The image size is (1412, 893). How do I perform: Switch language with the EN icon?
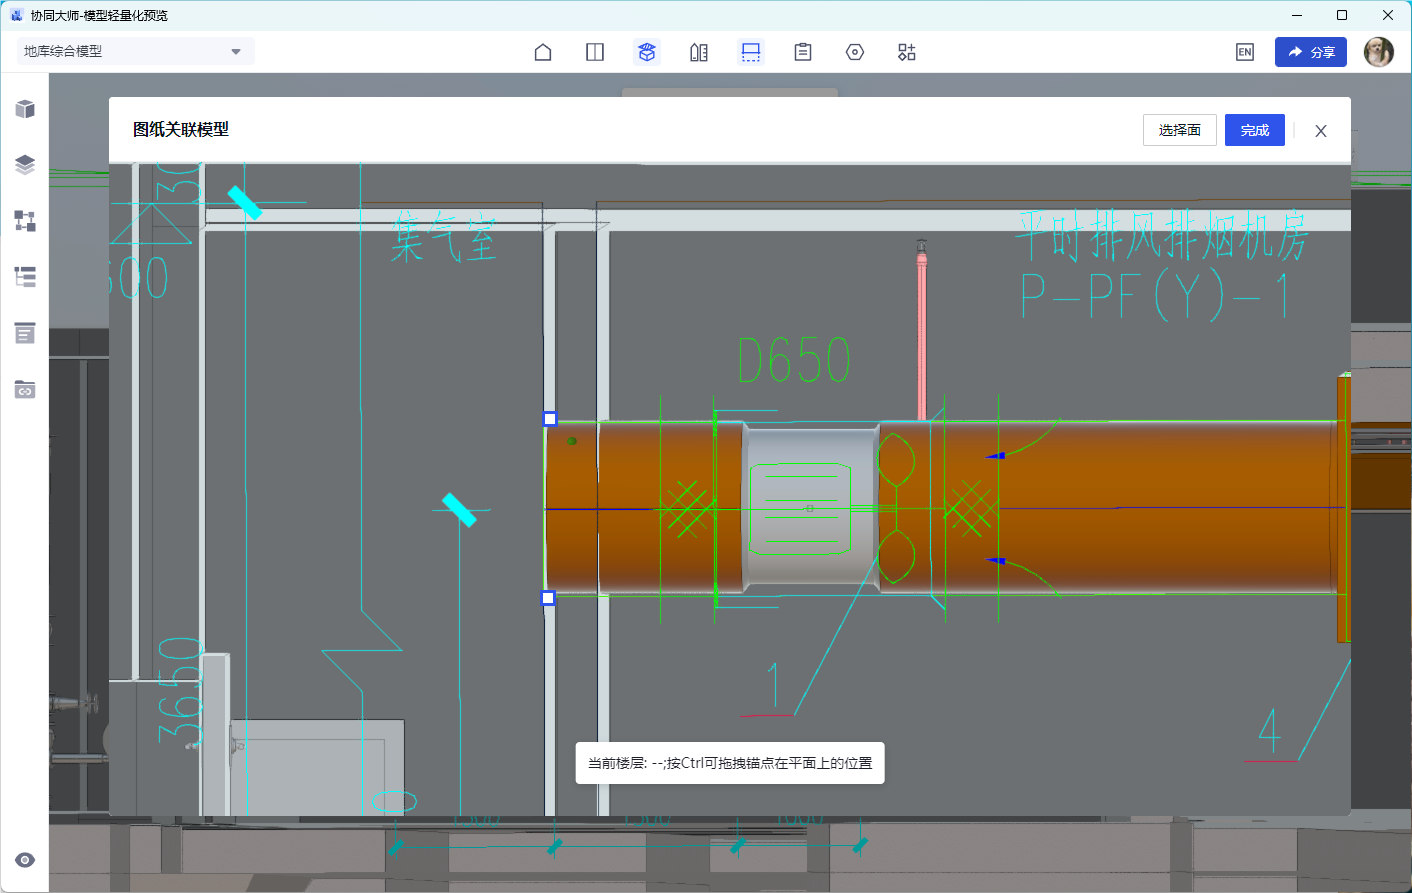(x=1245, y=52)
